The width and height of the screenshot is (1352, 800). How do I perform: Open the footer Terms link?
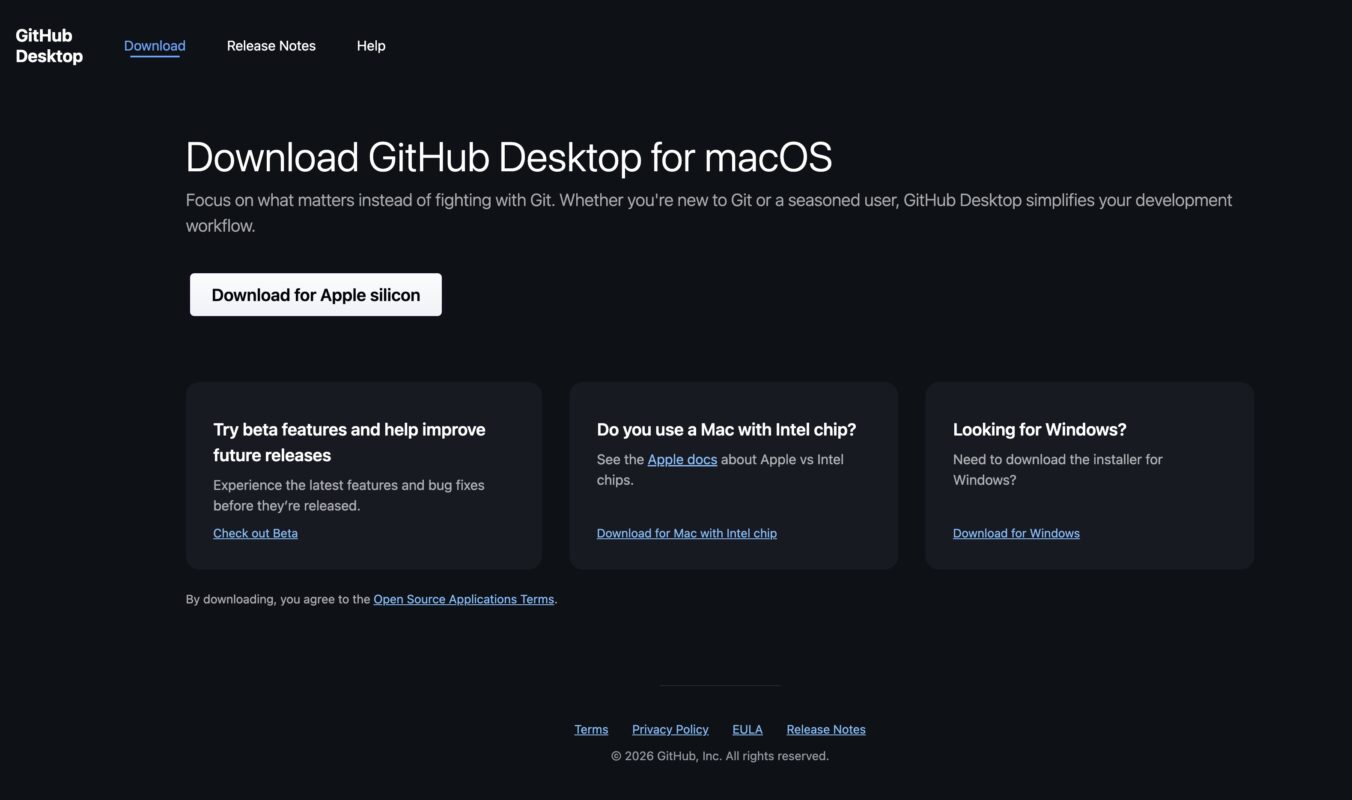pos(591,729)
